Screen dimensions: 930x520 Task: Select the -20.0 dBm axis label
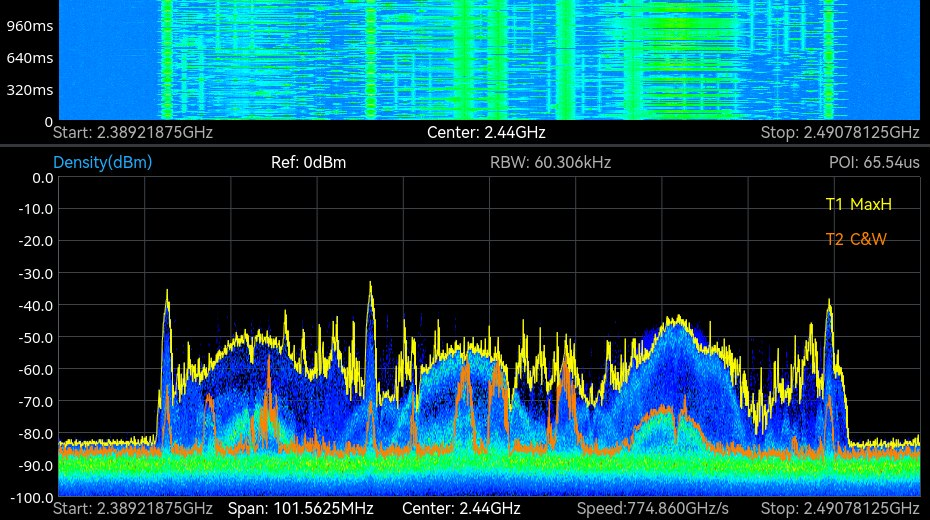(x=35, y=241)
